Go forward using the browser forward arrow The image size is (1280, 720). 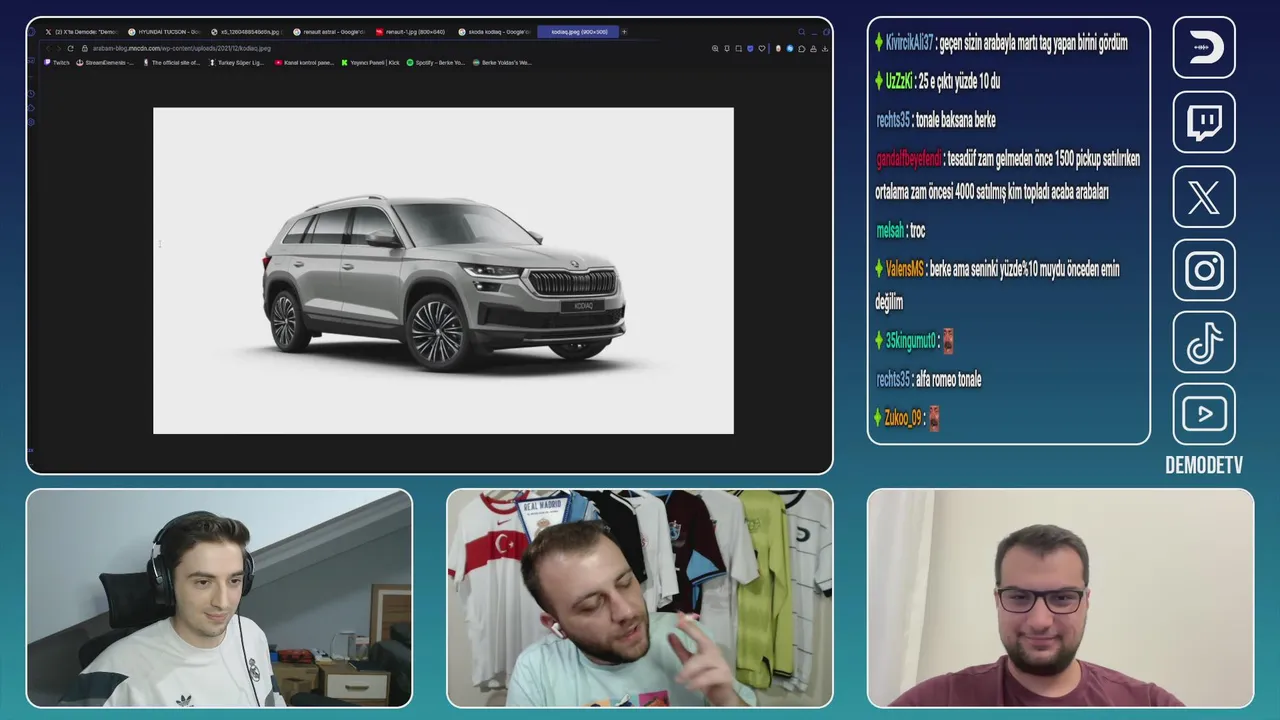(x=58, y=48)
